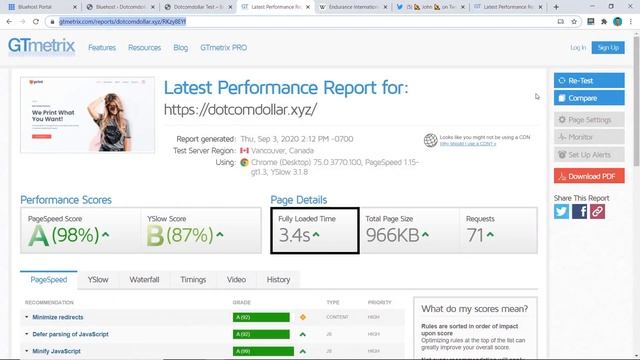
Task: Click green arrow icon for Minify JavaScript row
Action: click(x=302, y=351)
